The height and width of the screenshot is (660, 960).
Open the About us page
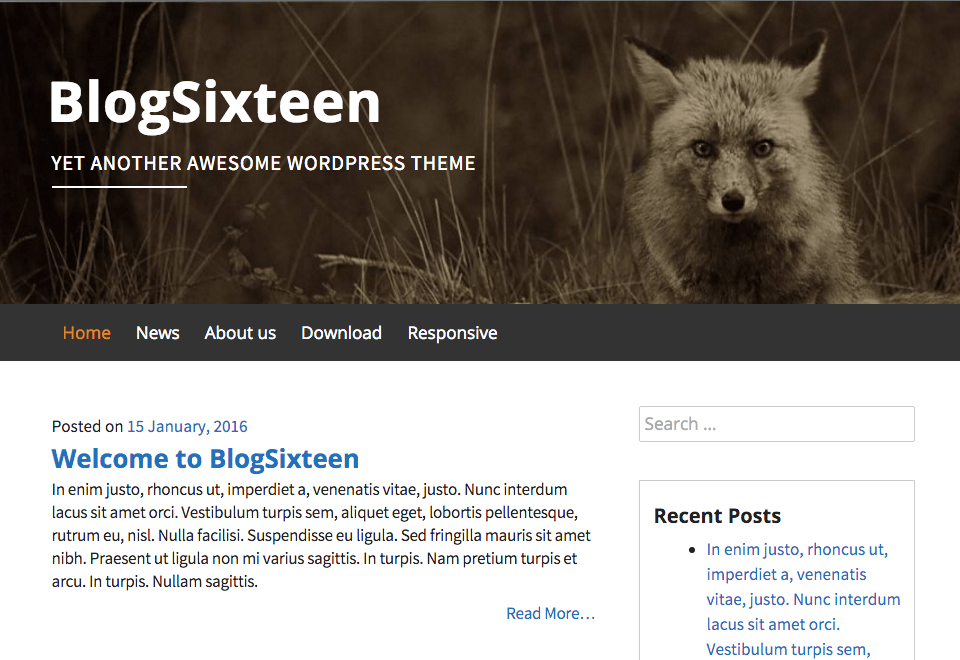pyautogui.click(x=240, y=333)
